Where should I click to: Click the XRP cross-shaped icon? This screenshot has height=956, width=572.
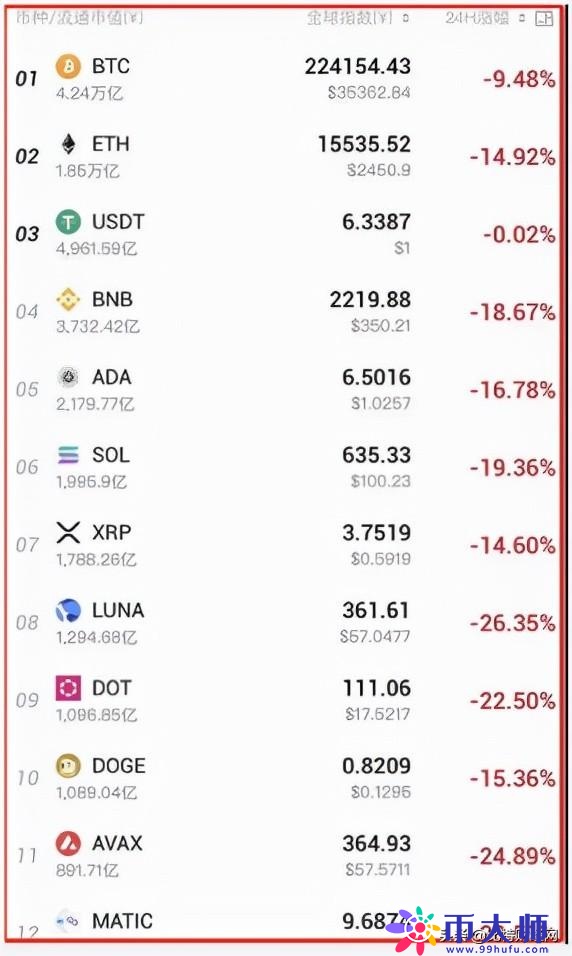(x=68, y=532)
